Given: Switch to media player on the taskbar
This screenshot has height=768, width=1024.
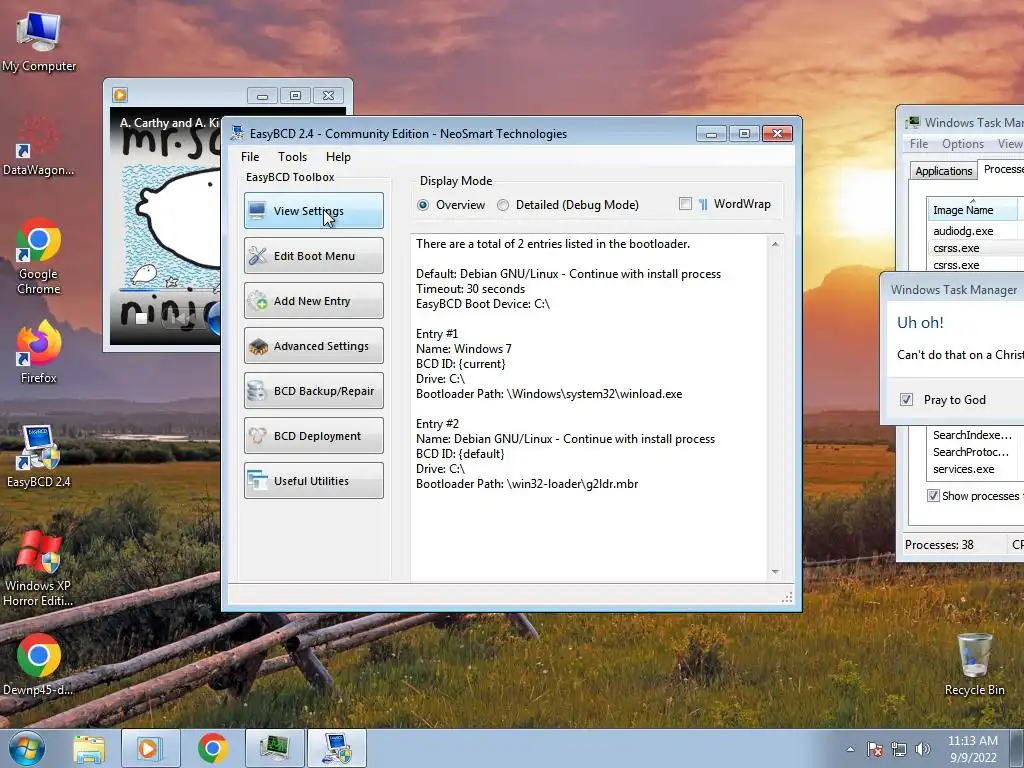Looking at the screenshot, I should coord(150,748).
